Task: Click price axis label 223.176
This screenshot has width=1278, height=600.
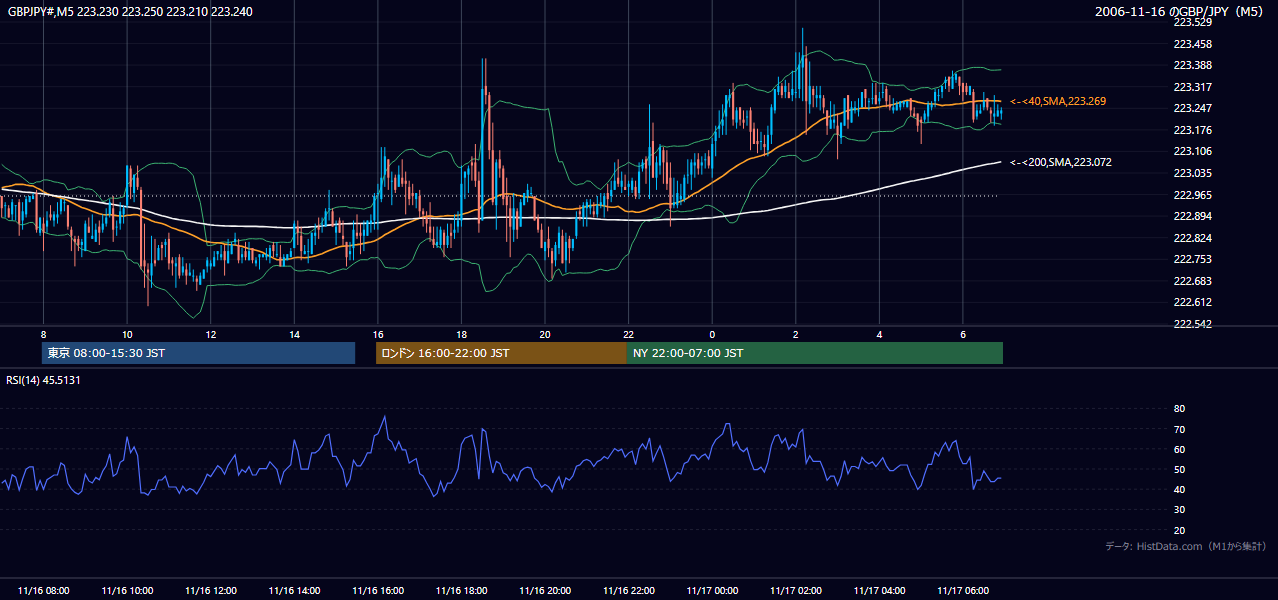Action: tap(1192, 130)
